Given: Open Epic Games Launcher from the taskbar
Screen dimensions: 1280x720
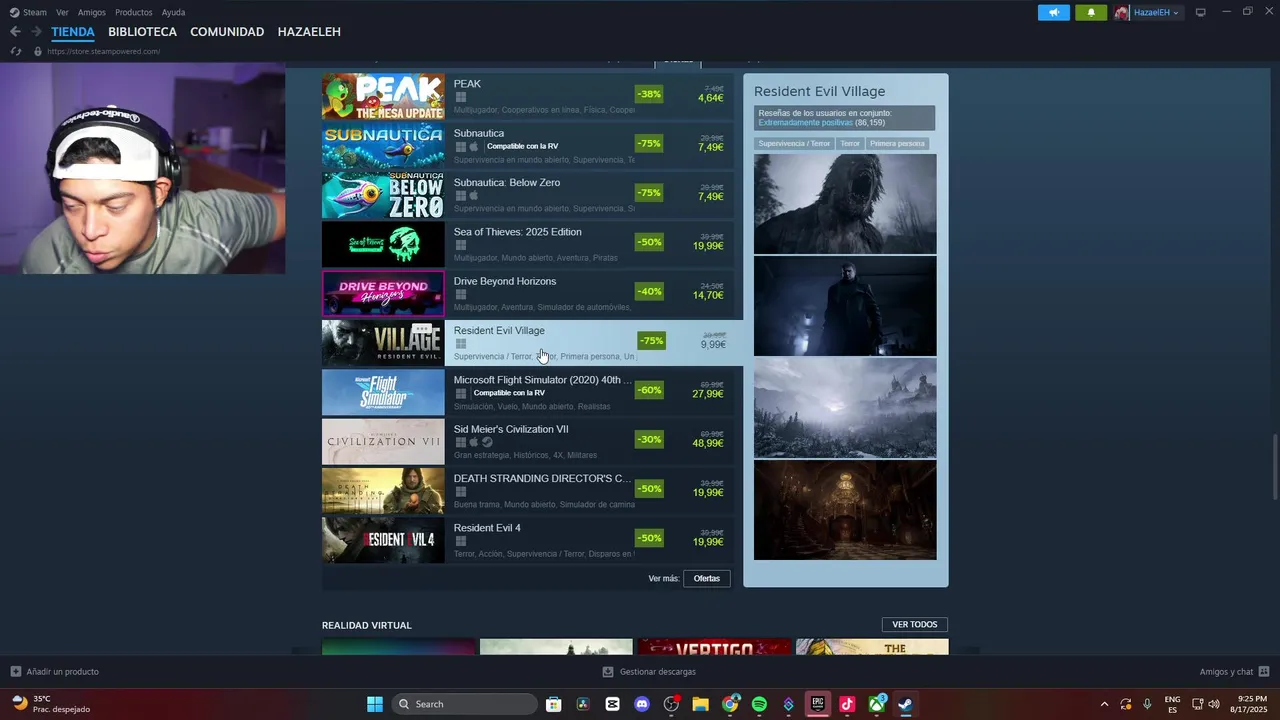Looking at the screenshot, I should [818, 704].
